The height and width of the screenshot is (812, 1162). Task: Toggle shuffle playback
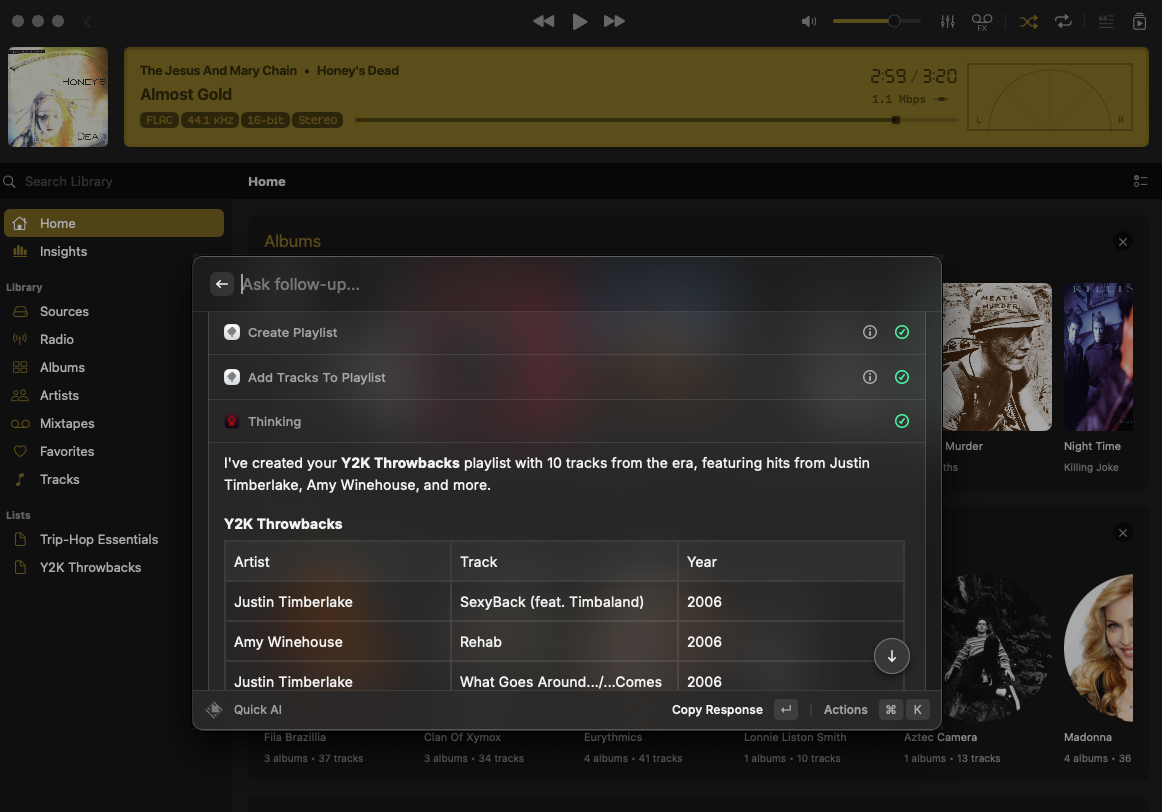1028,21
